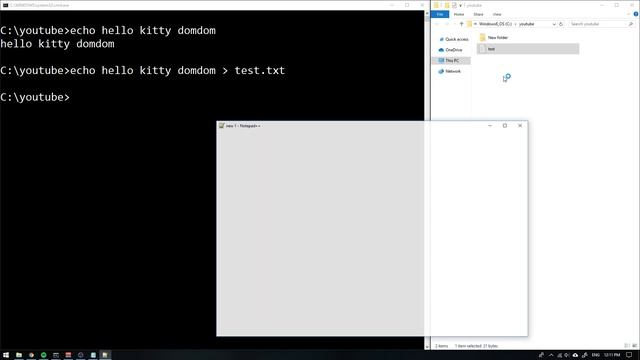Open File Explorer from the taskbar
The height and width of the screenshot is (360, 640).
19,355
